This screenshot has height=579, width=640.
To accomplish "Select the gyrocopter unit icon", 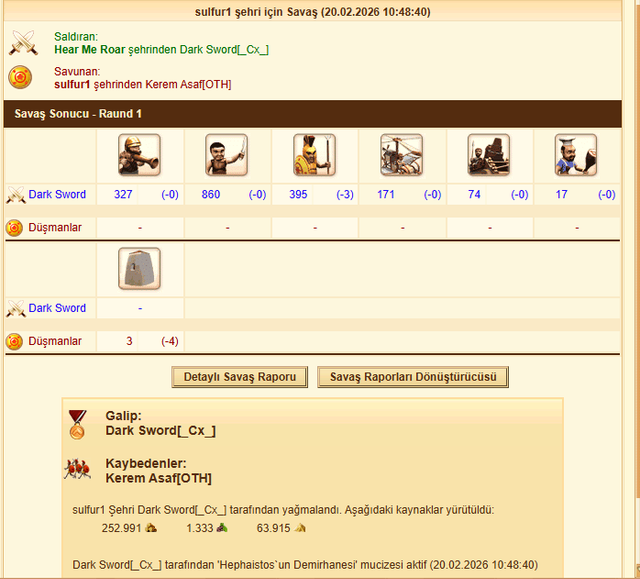I will pos(402,155).
